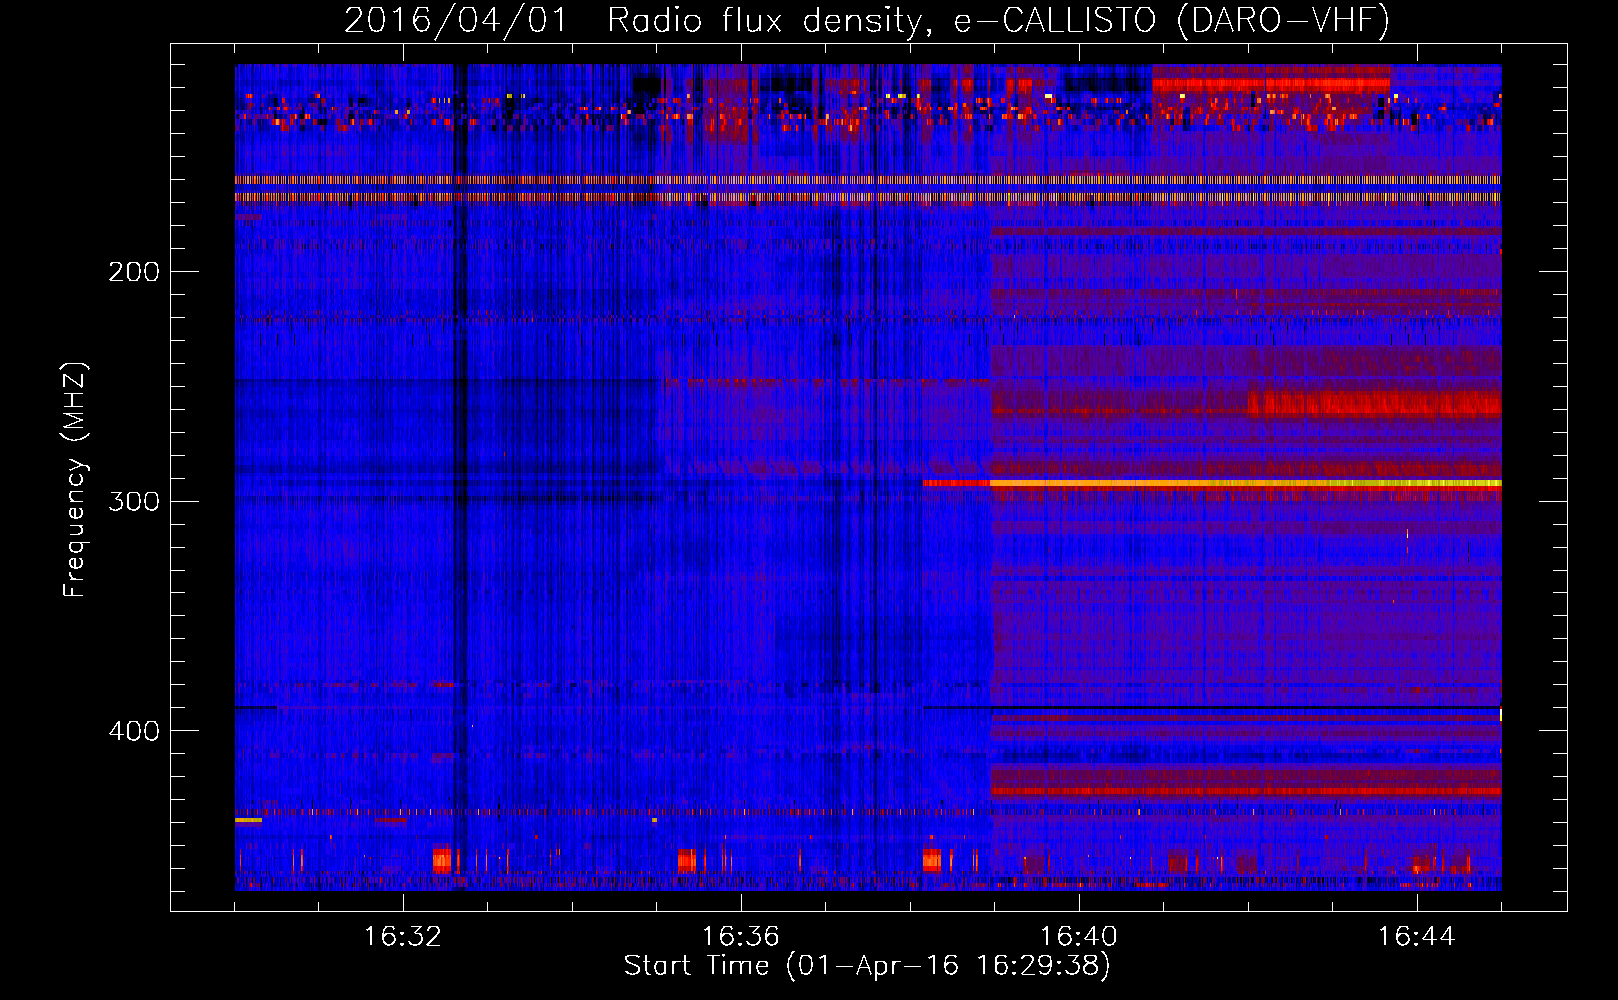Click the 16:40 time tick label
The image size is (1618, 1000).
tap(1079, 937)
